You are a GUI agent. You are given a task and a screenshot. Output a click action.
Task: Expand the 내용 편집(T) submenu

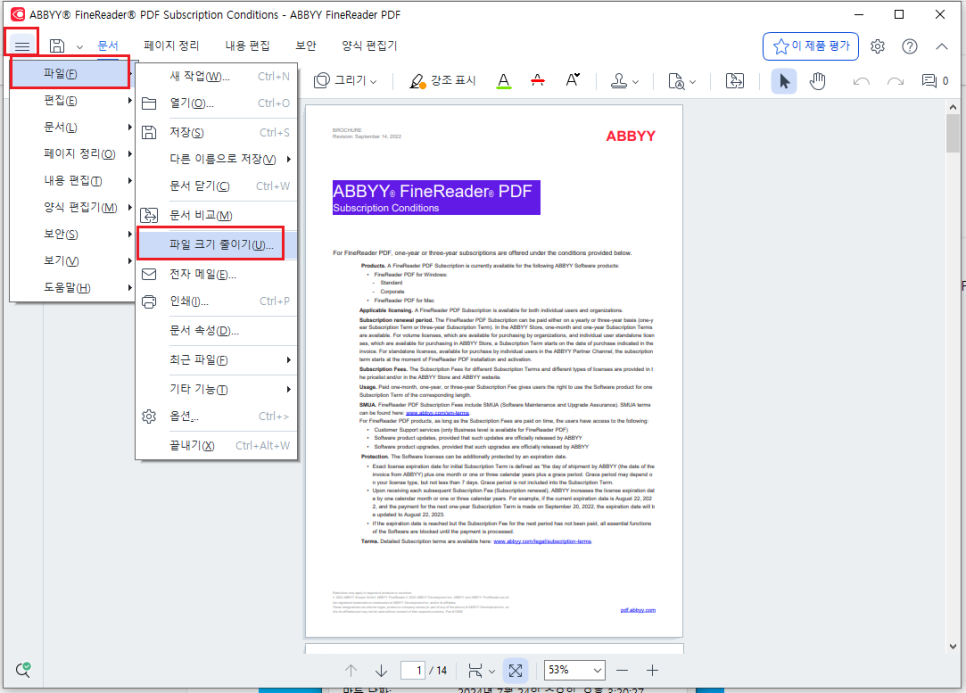[x=73, y=180]
